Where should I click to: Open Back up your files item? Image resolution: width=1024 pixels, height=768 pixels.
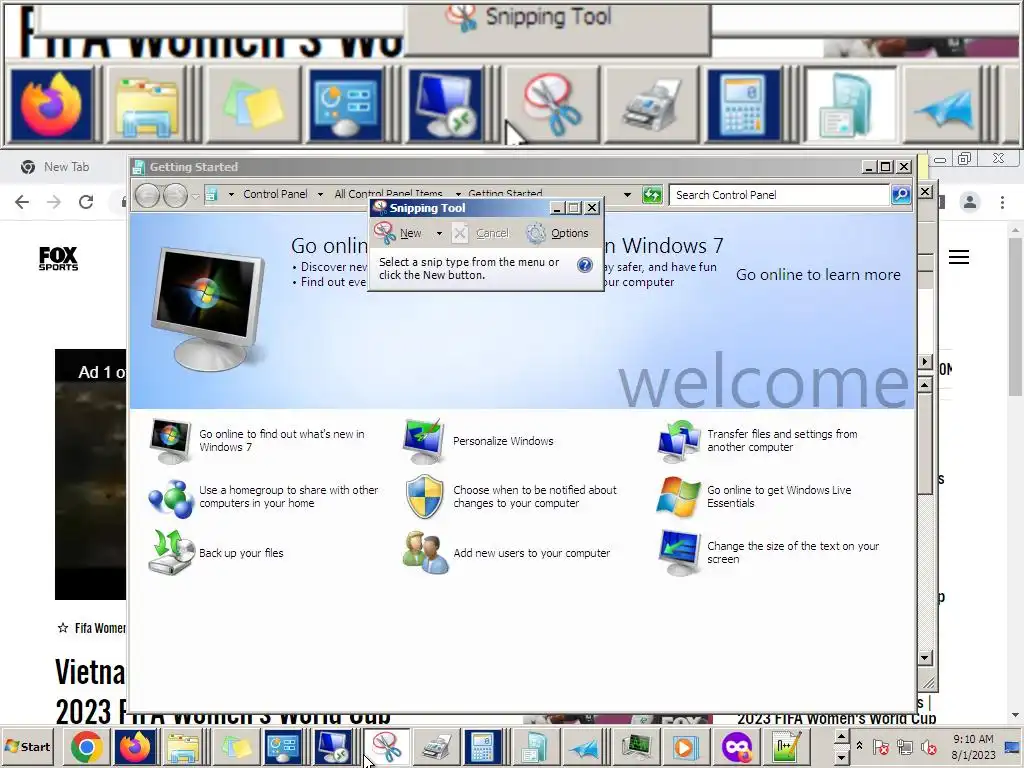click(216, 553)
